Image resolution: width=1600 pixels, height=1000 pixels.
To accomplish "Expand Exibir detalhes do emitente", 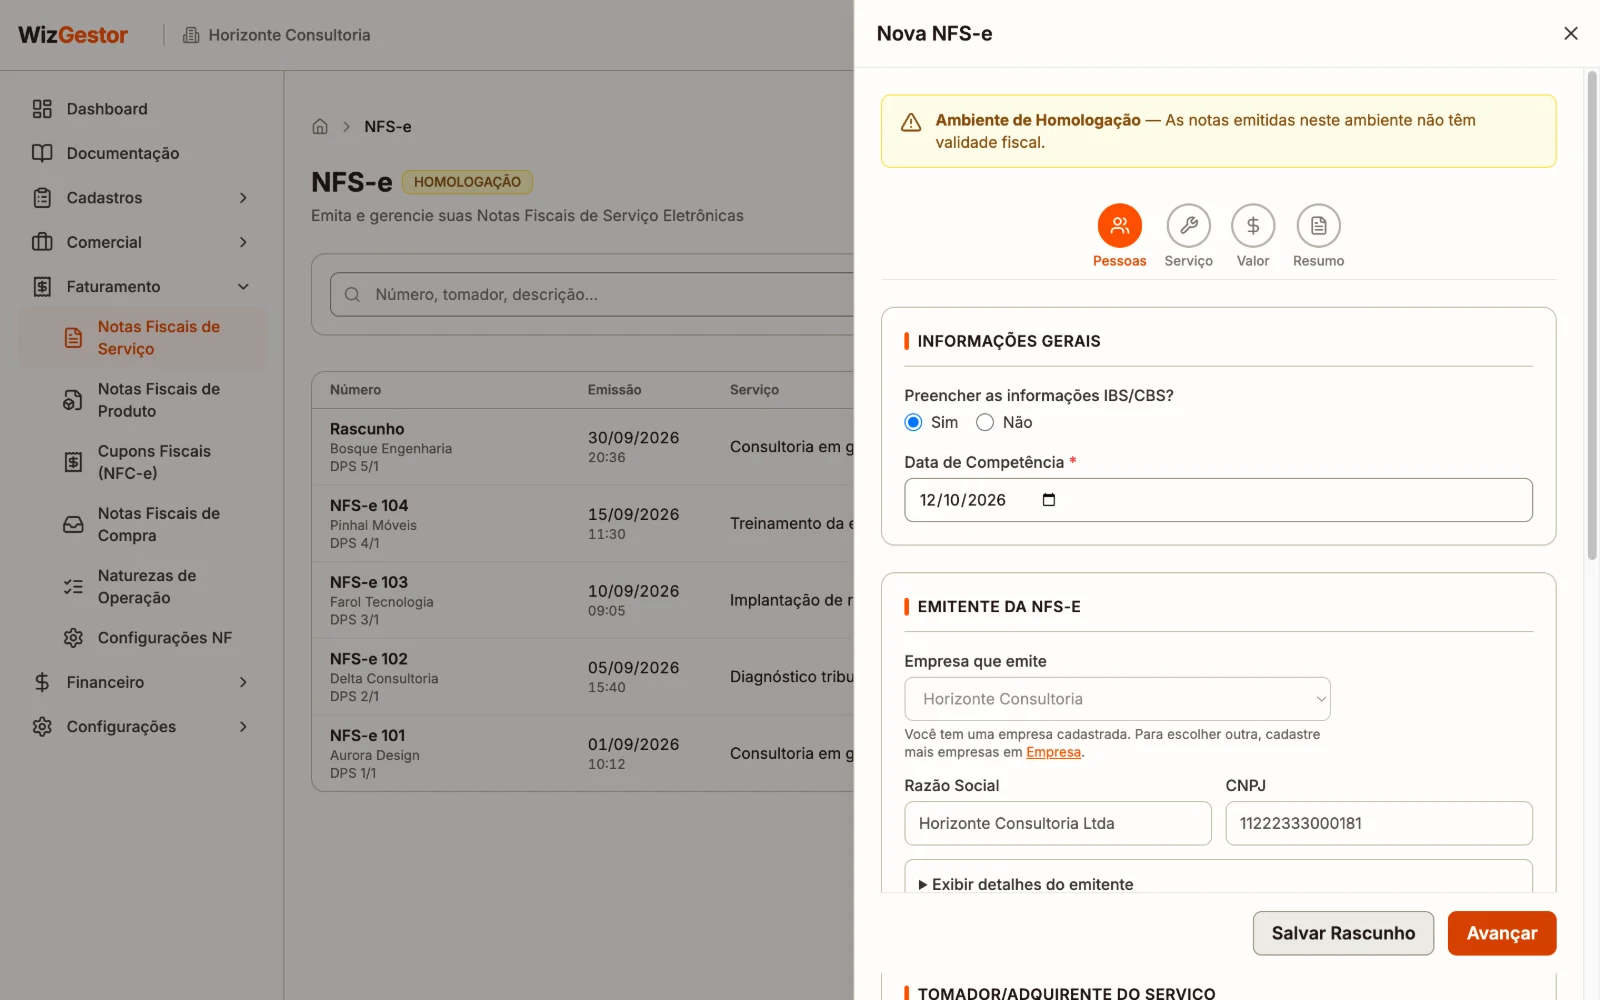I will click(1026, 884).
